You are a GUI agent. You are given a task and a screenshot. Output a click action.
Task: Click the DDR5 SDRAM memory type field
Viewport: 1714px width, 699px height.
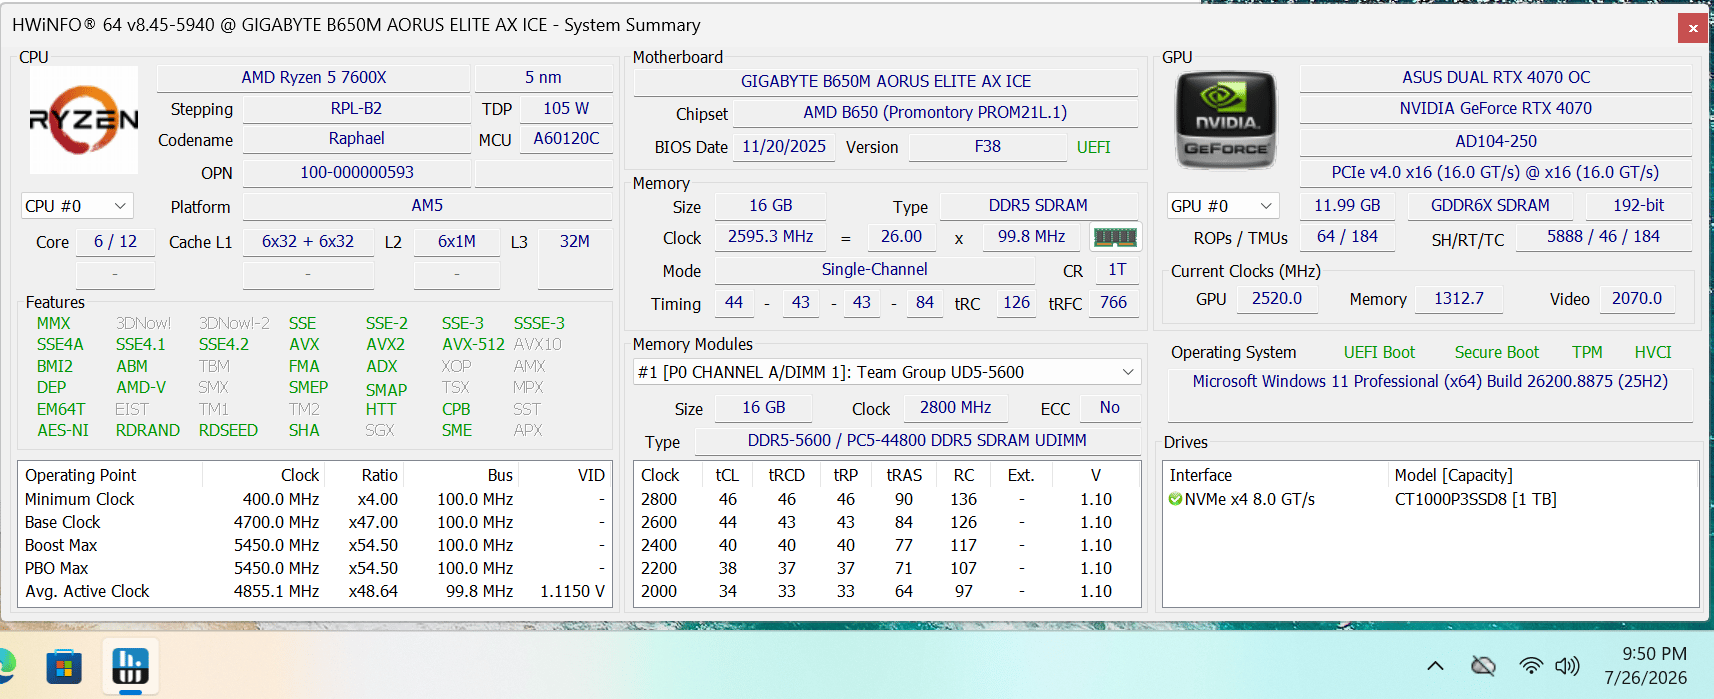tap(1038, 206)
